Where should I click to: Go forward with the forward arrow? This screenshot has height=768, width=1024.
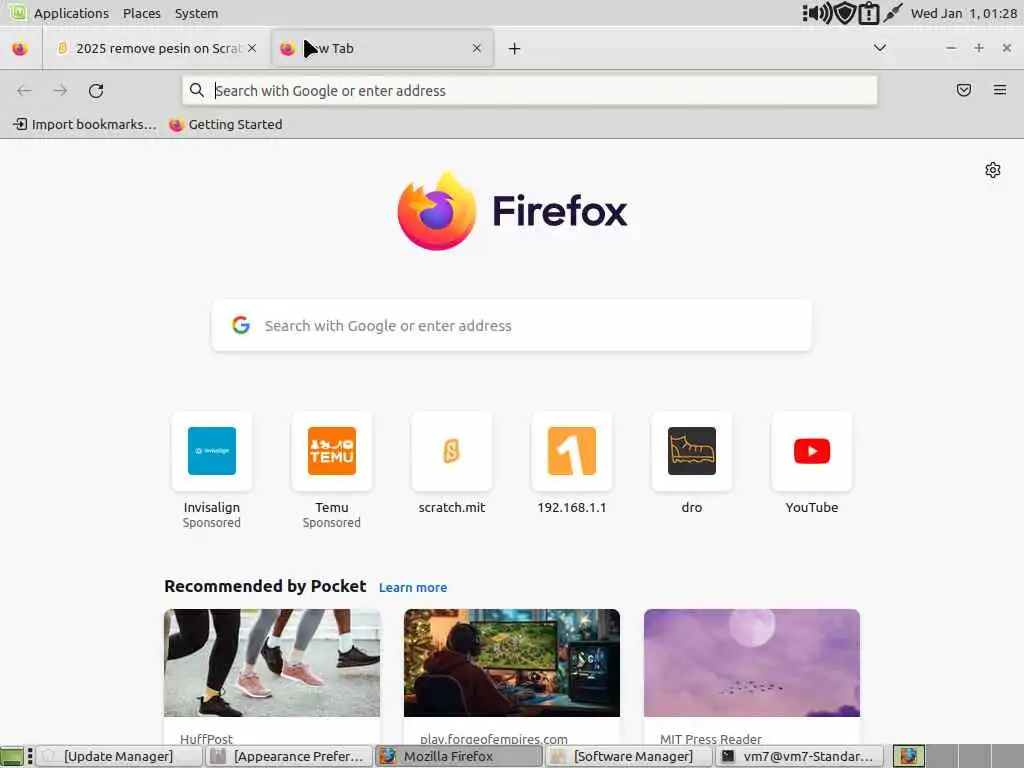pos(60,91)
